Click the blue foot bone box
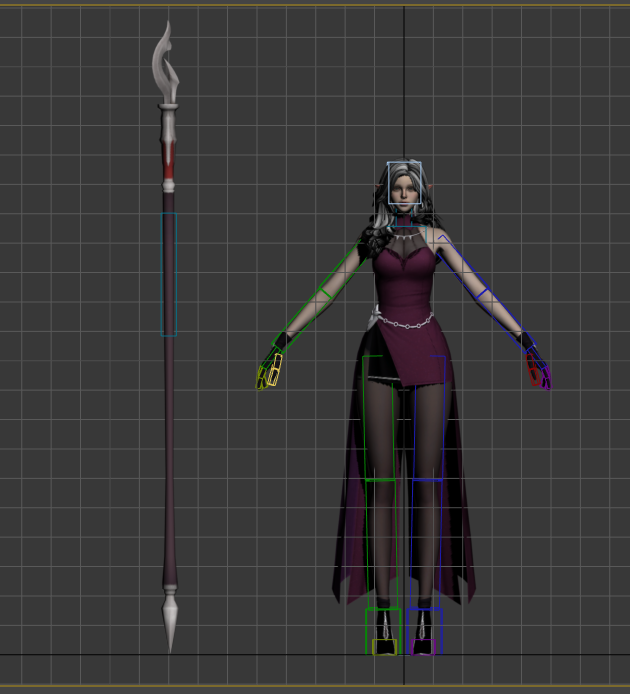The width and height of the screenshot is (630, 694). [x=424, y=630]
